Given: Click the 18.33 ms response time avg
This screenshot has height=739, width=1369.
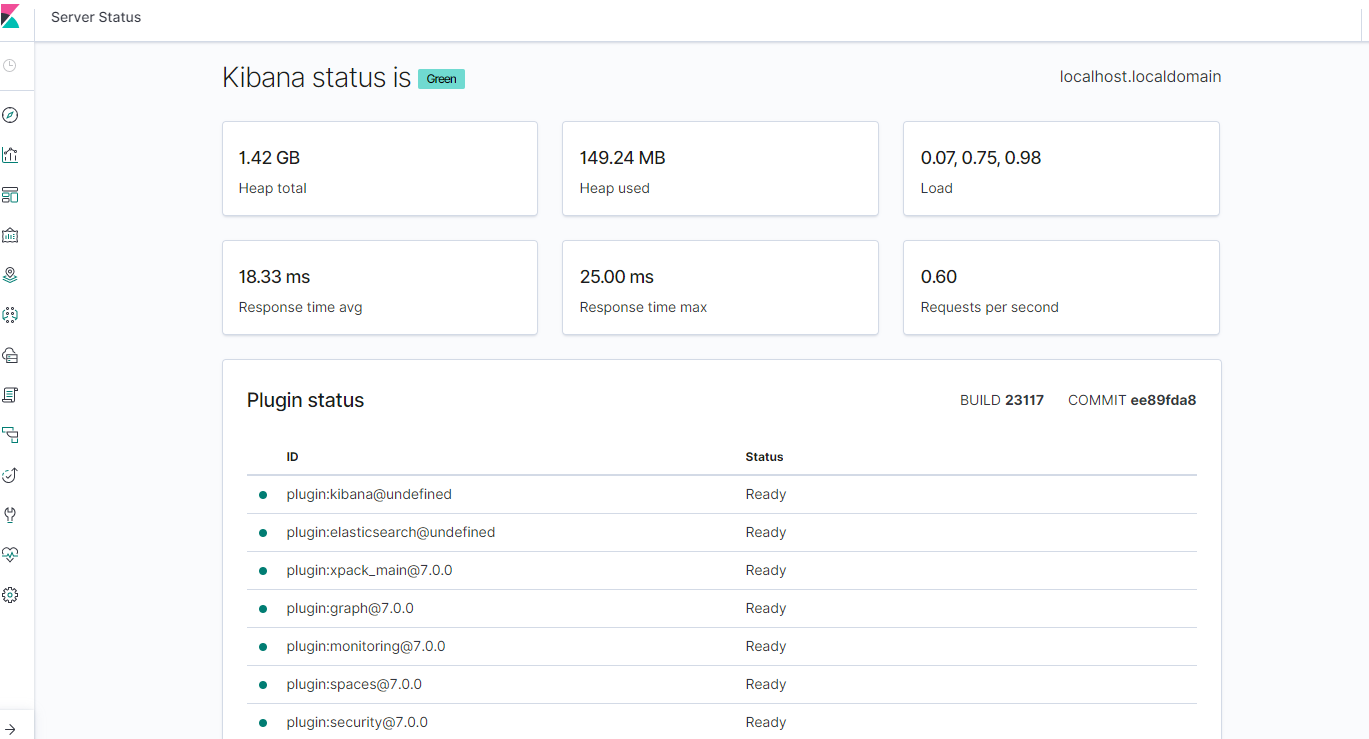Looking at the screenshot, I should [274, 277].
